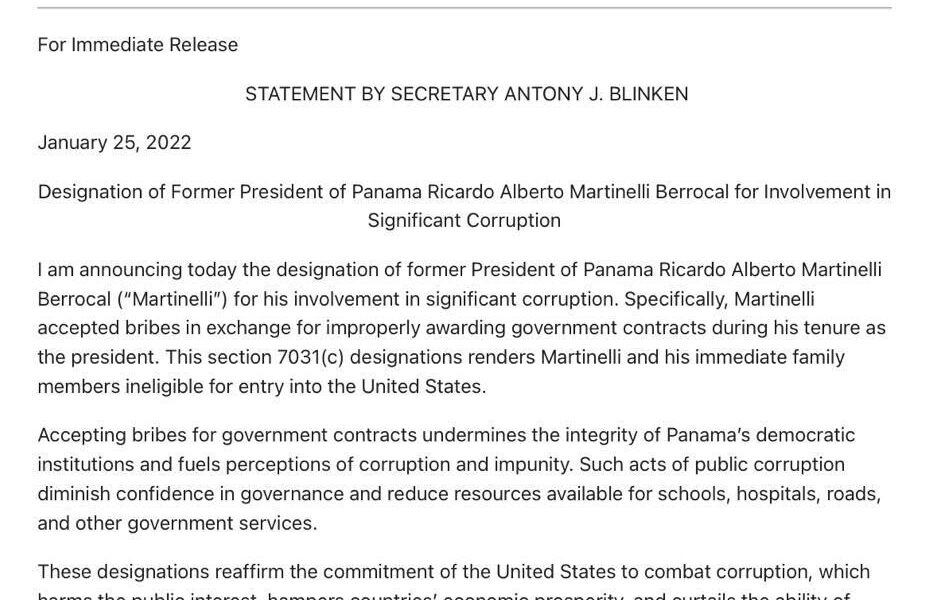Image resolution: width=930 pixels, height=600 pixels.
Task: Click the horizontal divider line at top
Action: 464,8
